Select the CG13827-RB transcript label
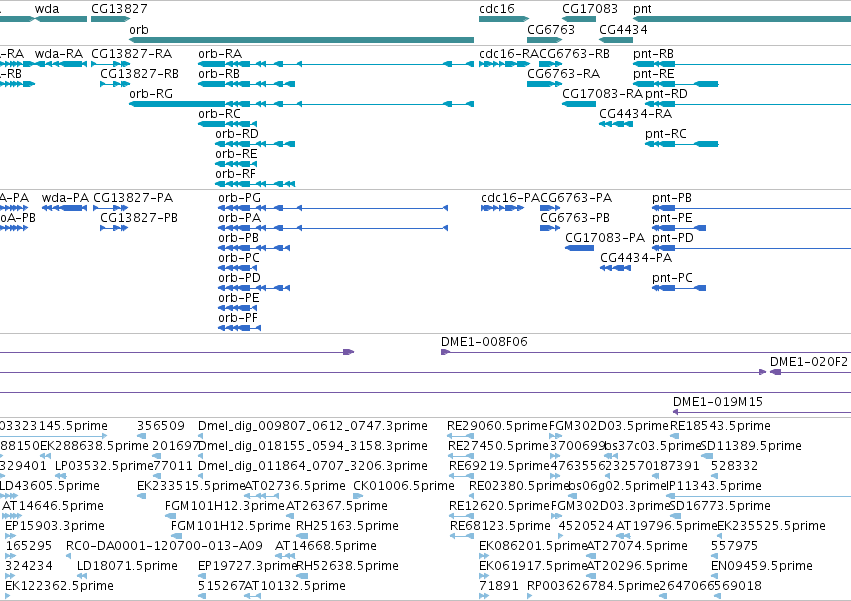 [139, 73]
